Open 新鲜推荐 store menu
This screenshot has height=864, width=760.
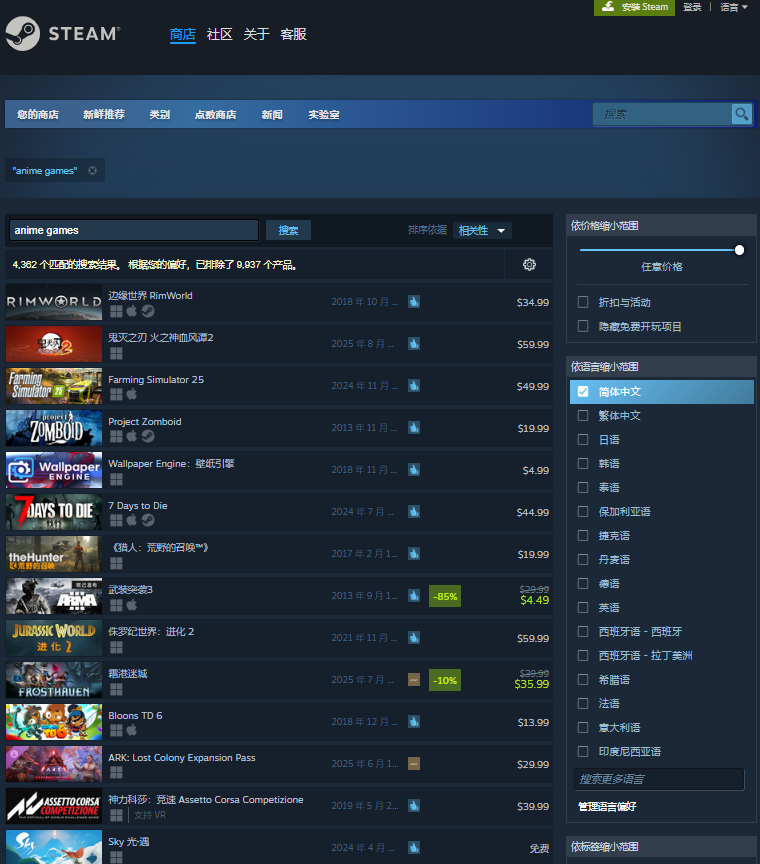click(x=104, y=114)
